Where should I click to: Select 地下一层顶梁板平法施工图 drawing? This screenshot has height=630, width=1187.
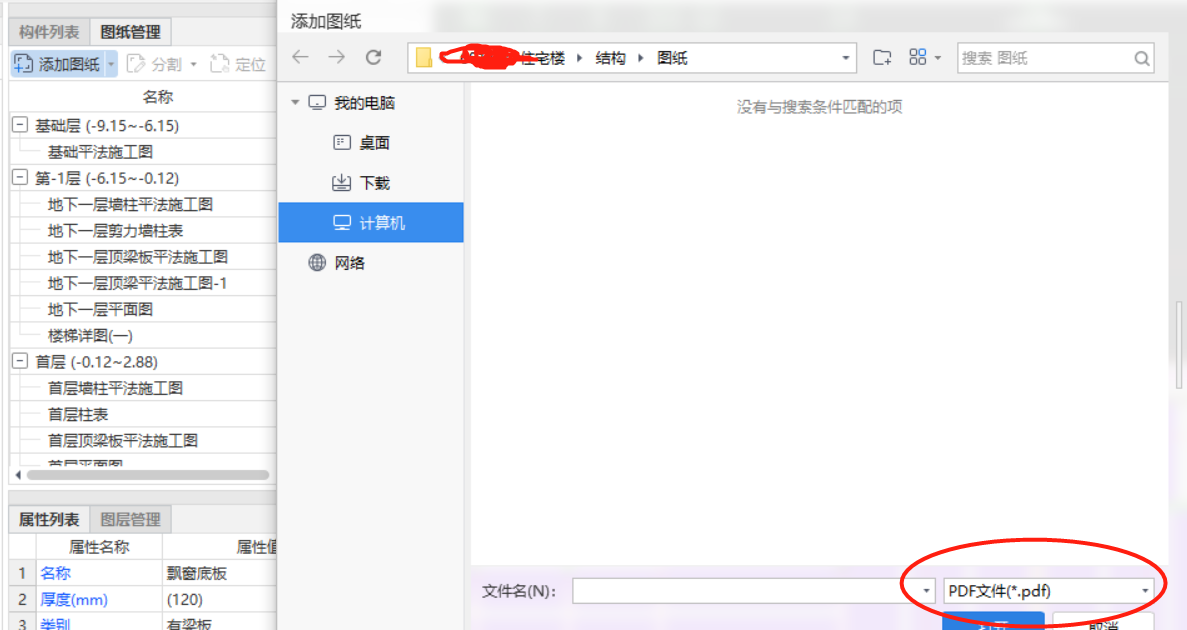(138, 257)
